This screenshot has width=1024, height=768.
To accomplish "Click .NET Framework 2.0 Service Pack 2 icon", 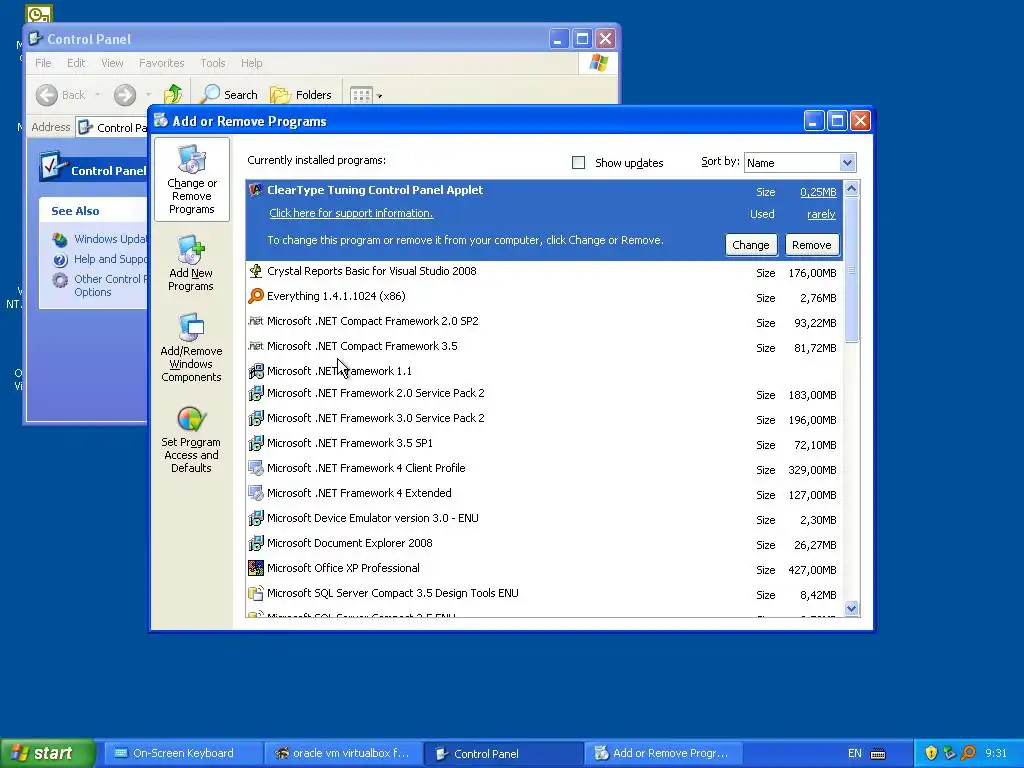I will pyautogui.click(x=256, y=393).
